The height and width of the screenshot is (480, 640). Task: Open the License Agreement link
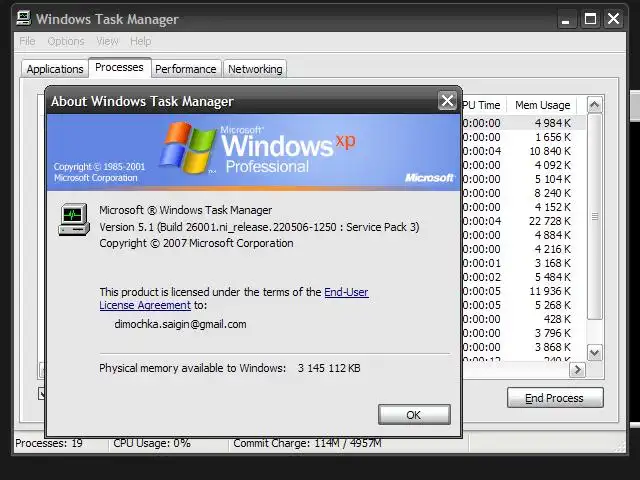pos(145,305)
